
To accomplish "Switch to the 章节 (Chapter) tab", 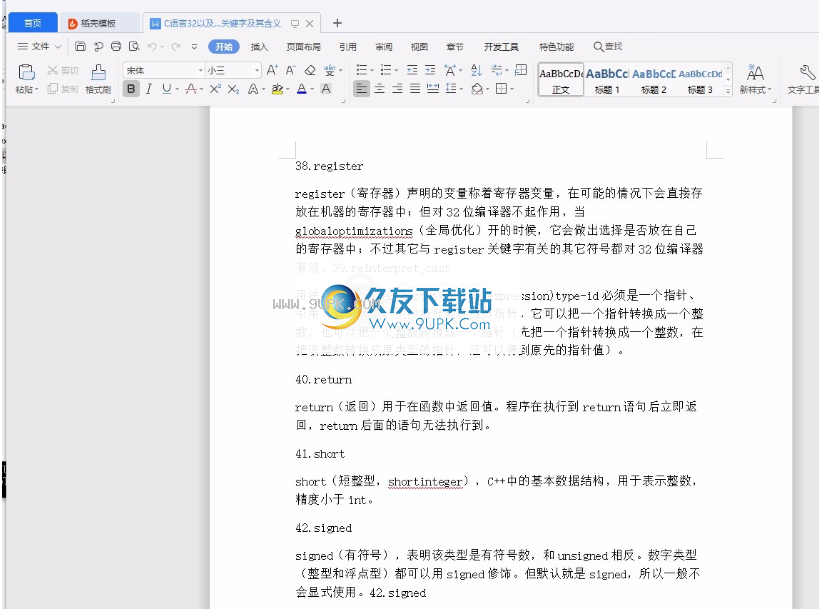I will pos(455,47).
